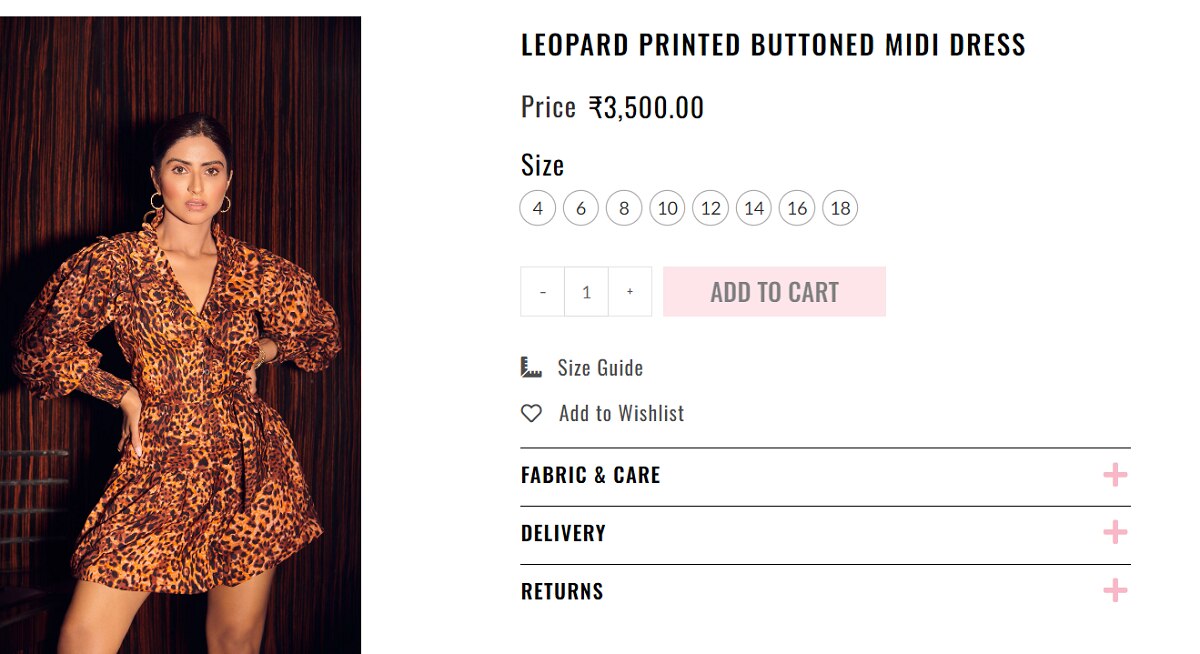The image size is (1200, 654).
Task: Choose size 6 option
Action: [581, 208]
